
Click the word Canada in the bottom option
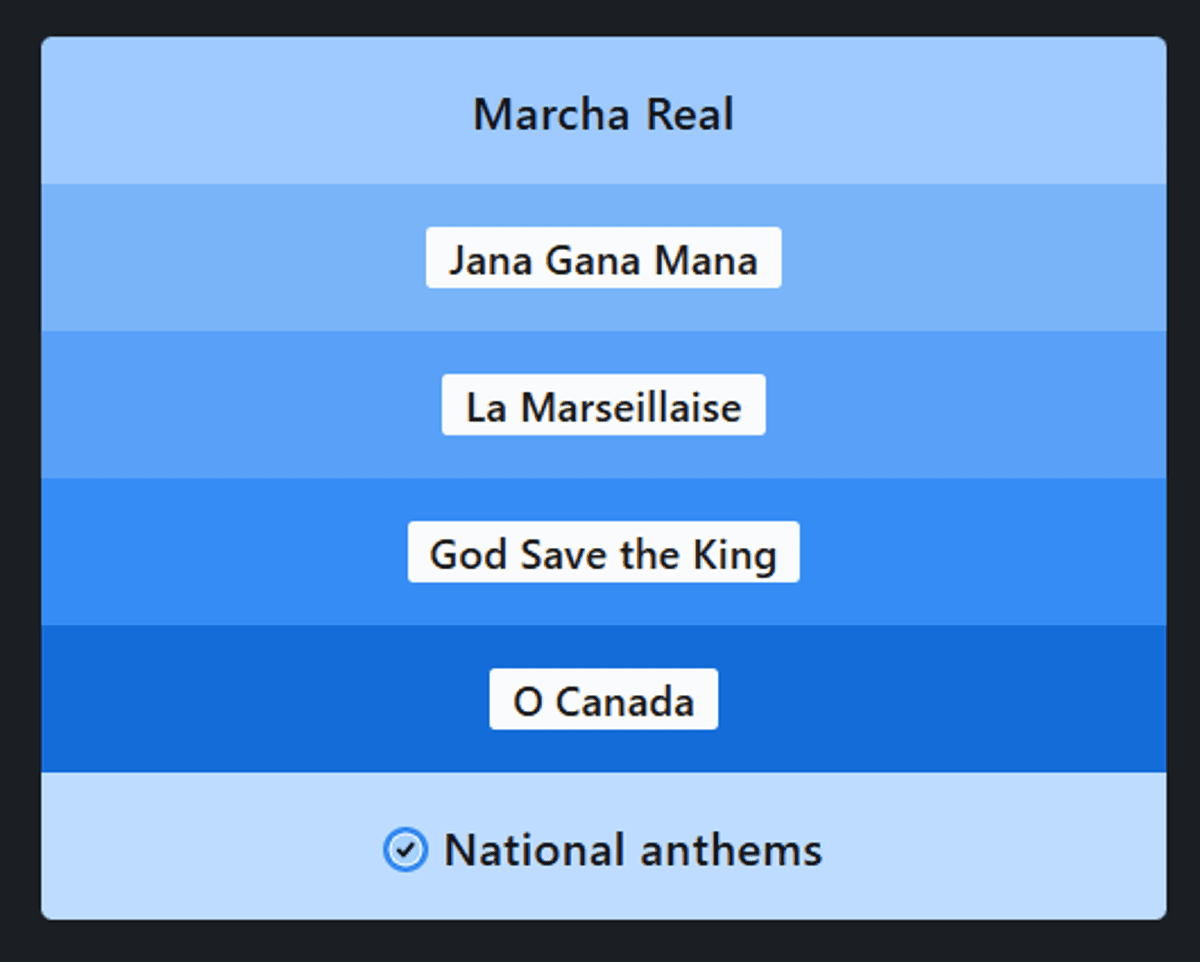pos(625,701)
